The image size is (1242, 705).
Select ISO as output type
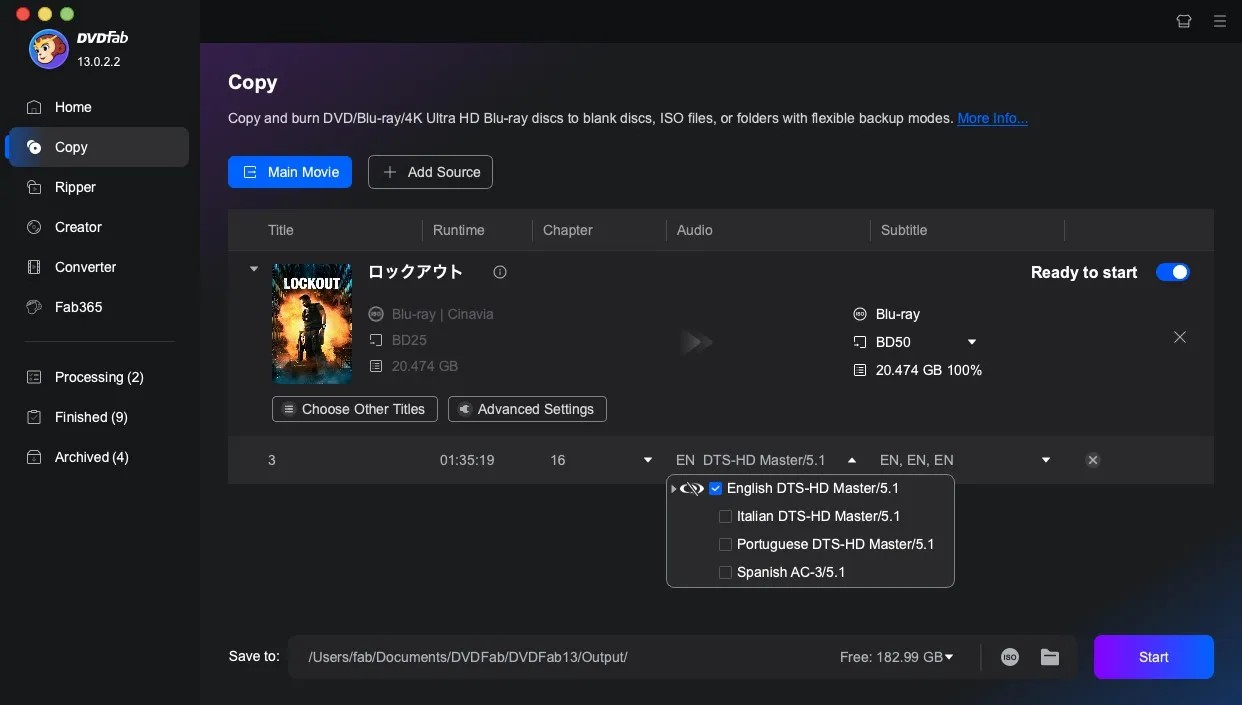[1010, 657]
